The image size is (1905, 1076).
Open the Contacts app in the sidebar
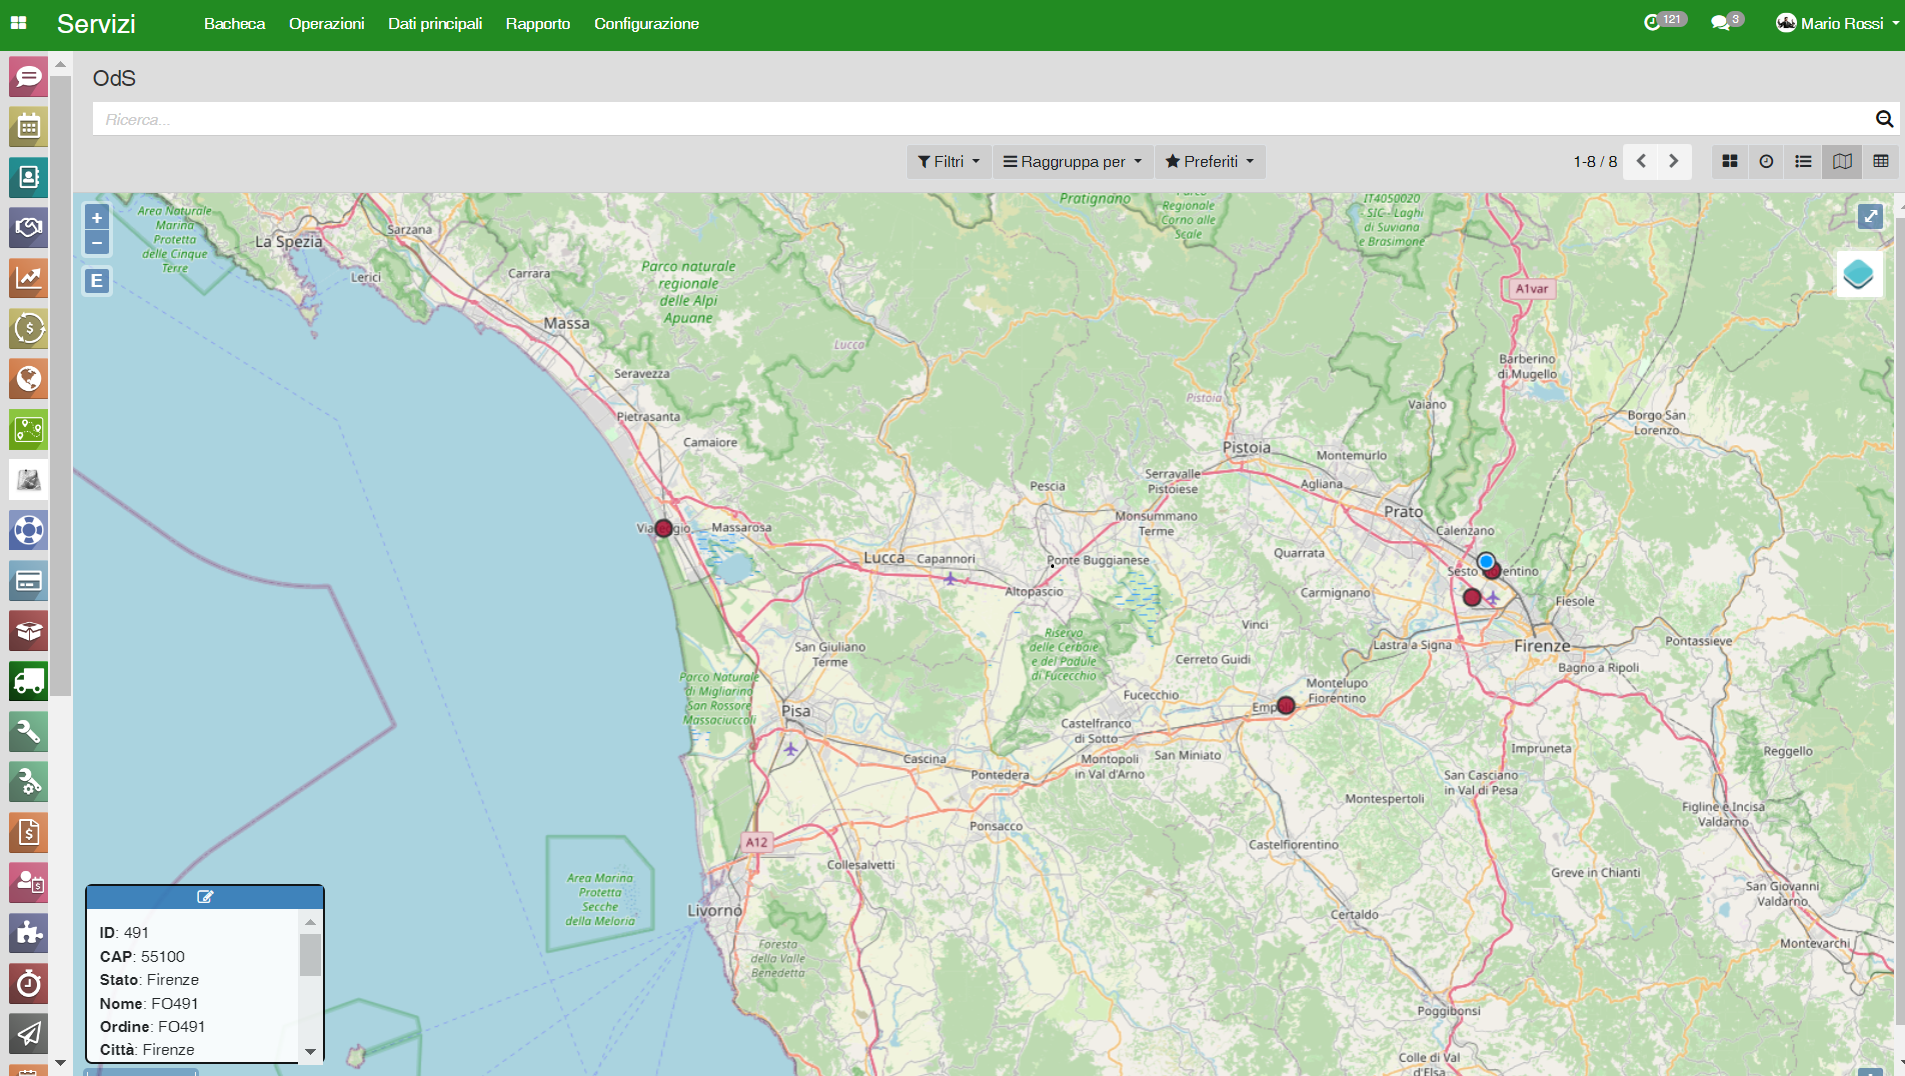coord(28,177)
